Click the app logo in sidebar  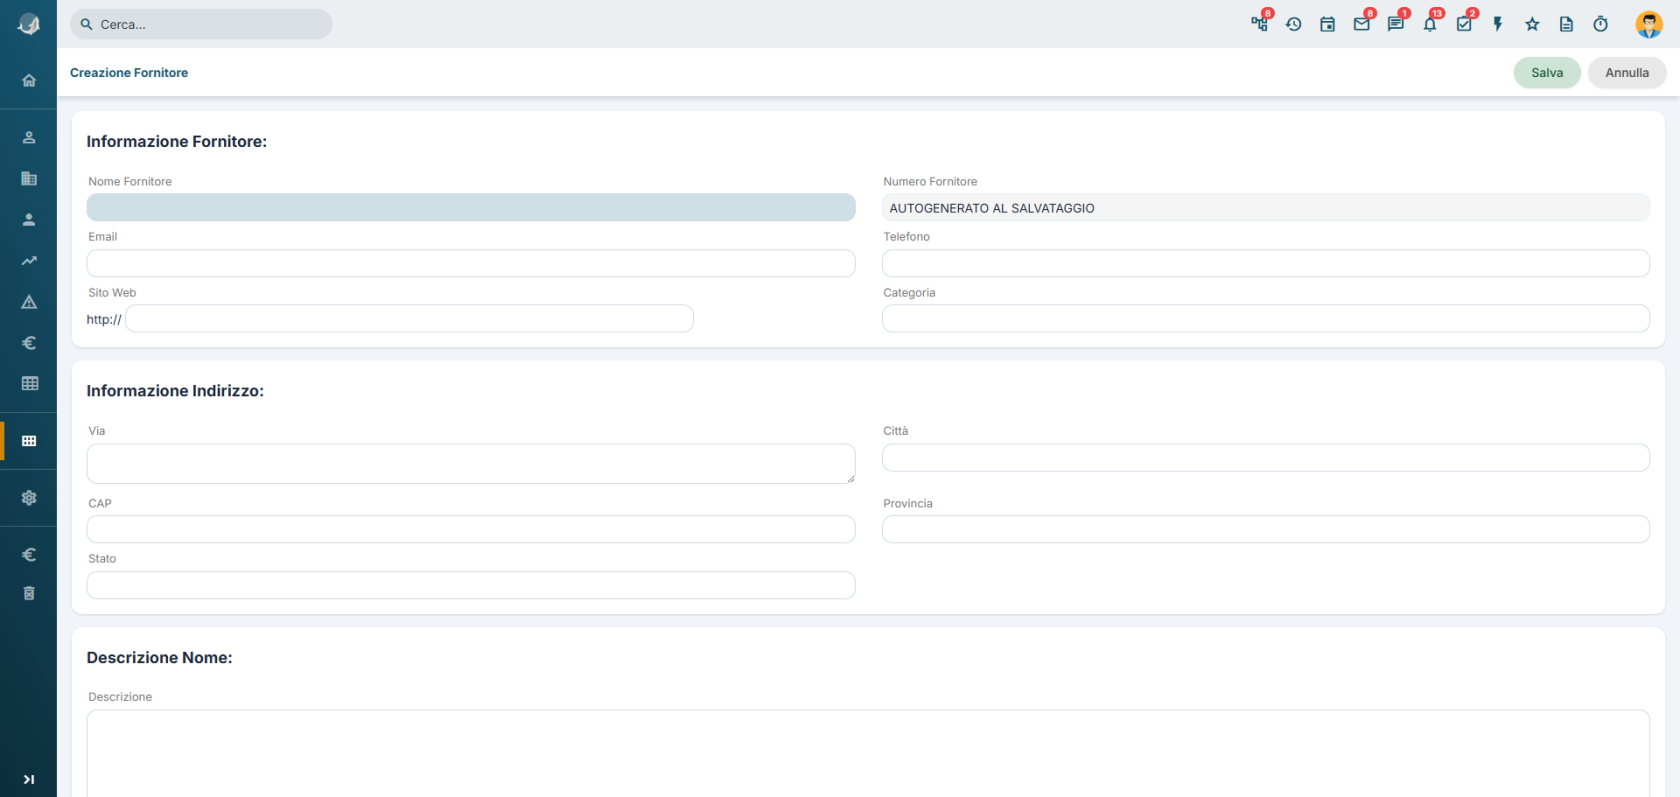29,25
